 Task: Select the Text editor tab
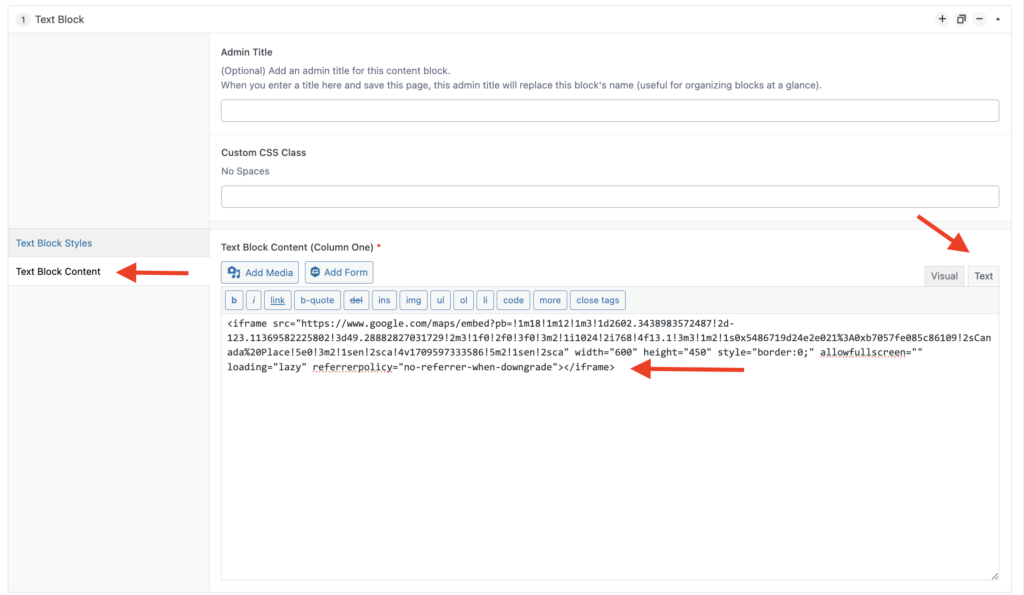(983, 276)
